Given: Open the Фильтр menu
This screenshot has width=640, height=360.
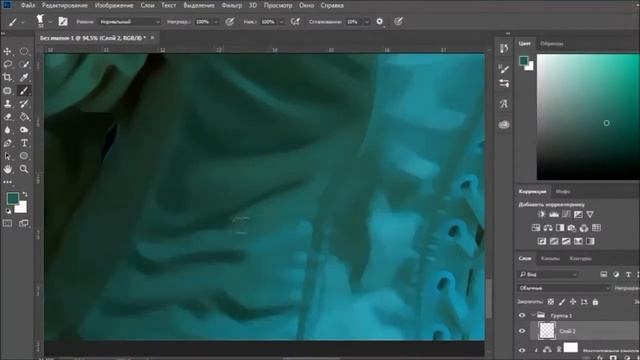Looking at the screenshot, I should coord(232,5).
